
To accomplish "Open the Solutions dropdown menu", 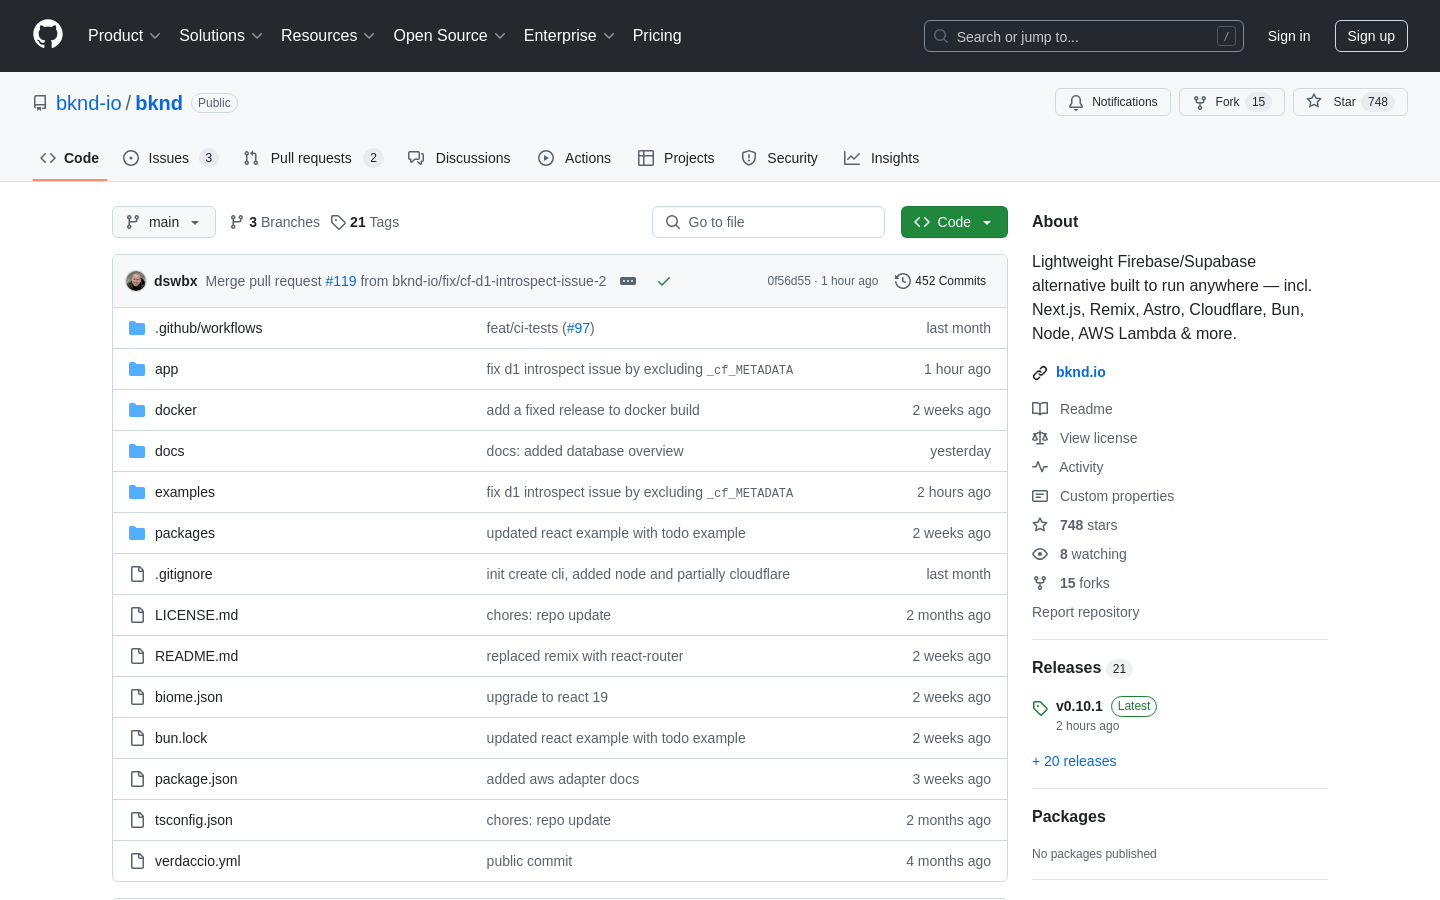I will coord(221,36).
